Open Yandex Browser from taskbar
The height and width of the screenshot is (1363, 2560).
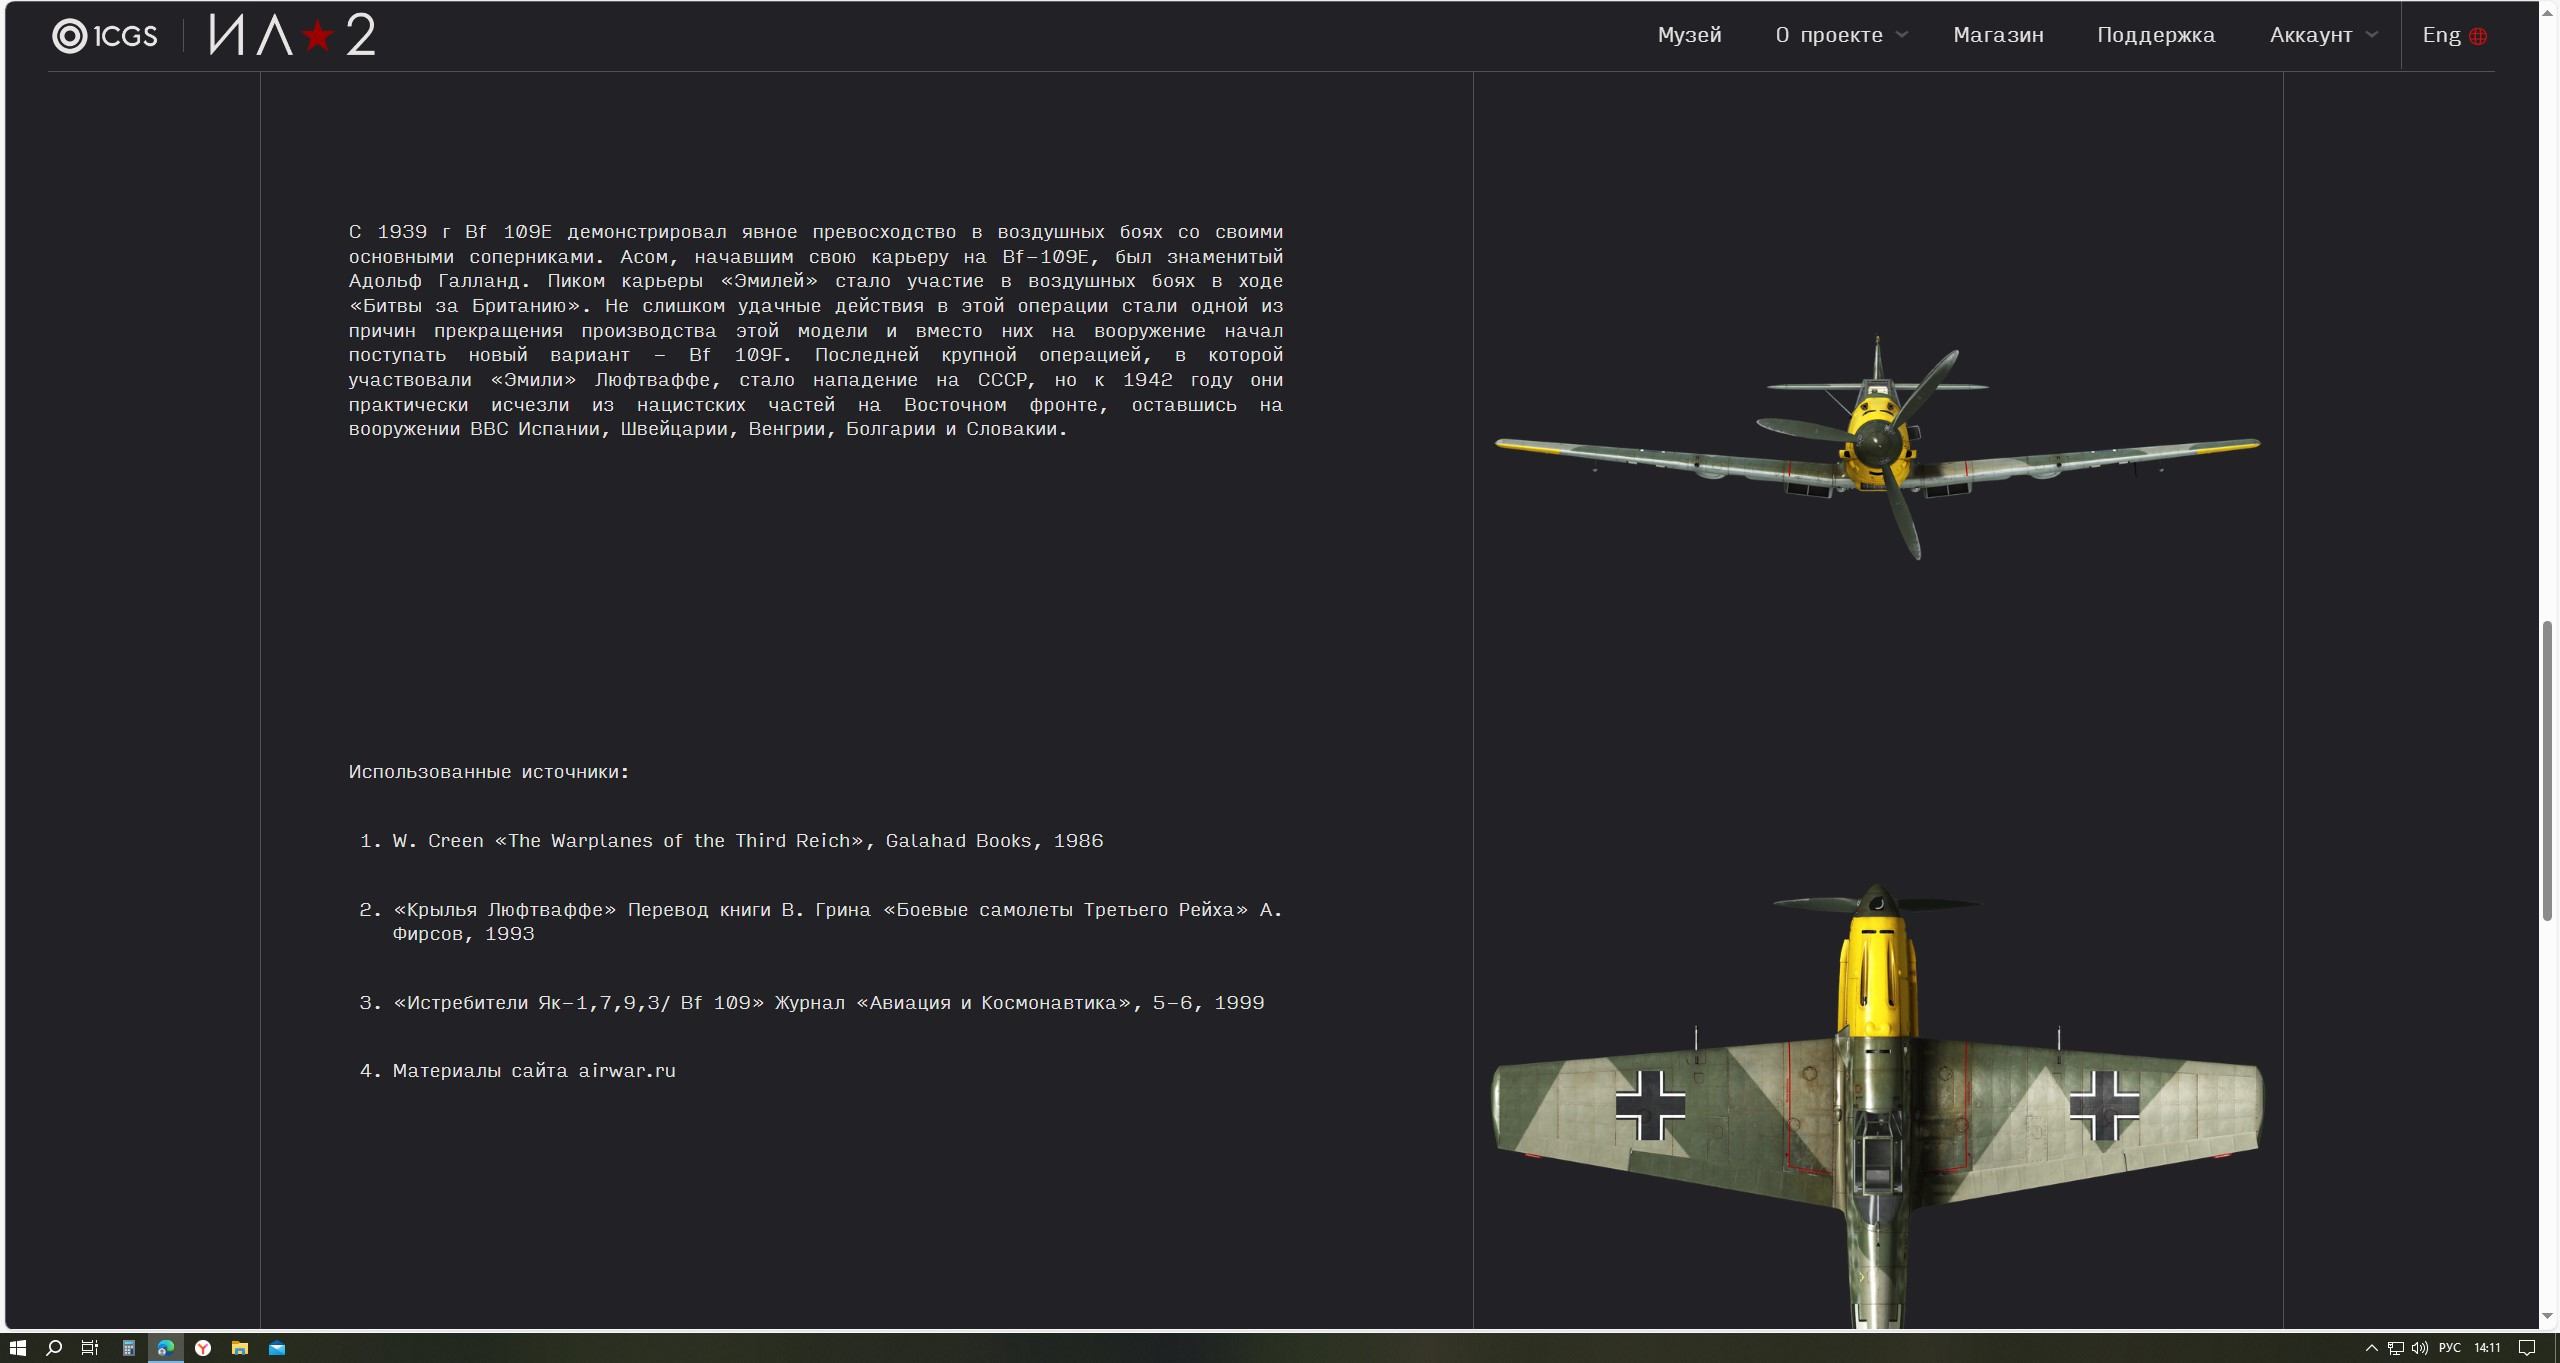click(x=203, y=1348)
